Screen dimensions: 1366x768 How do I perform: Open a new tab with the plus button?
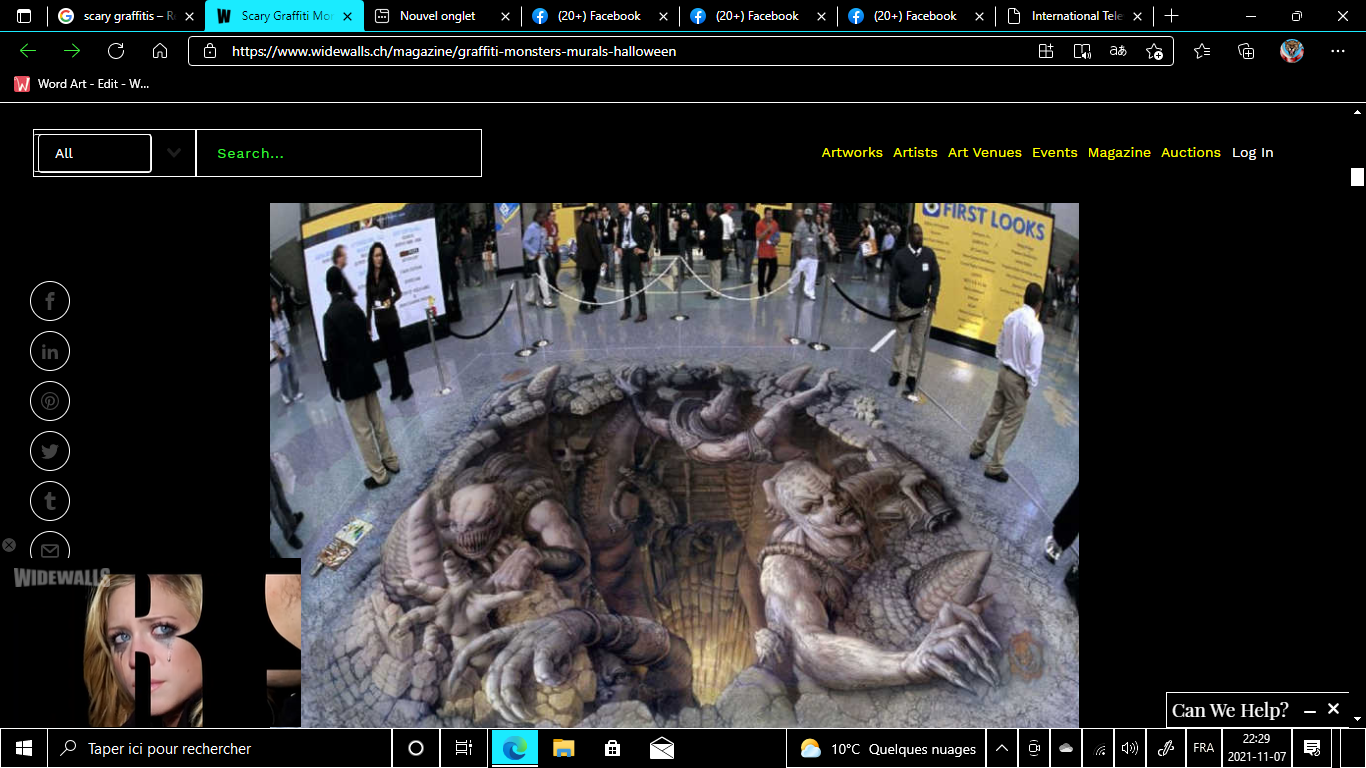1172,16
